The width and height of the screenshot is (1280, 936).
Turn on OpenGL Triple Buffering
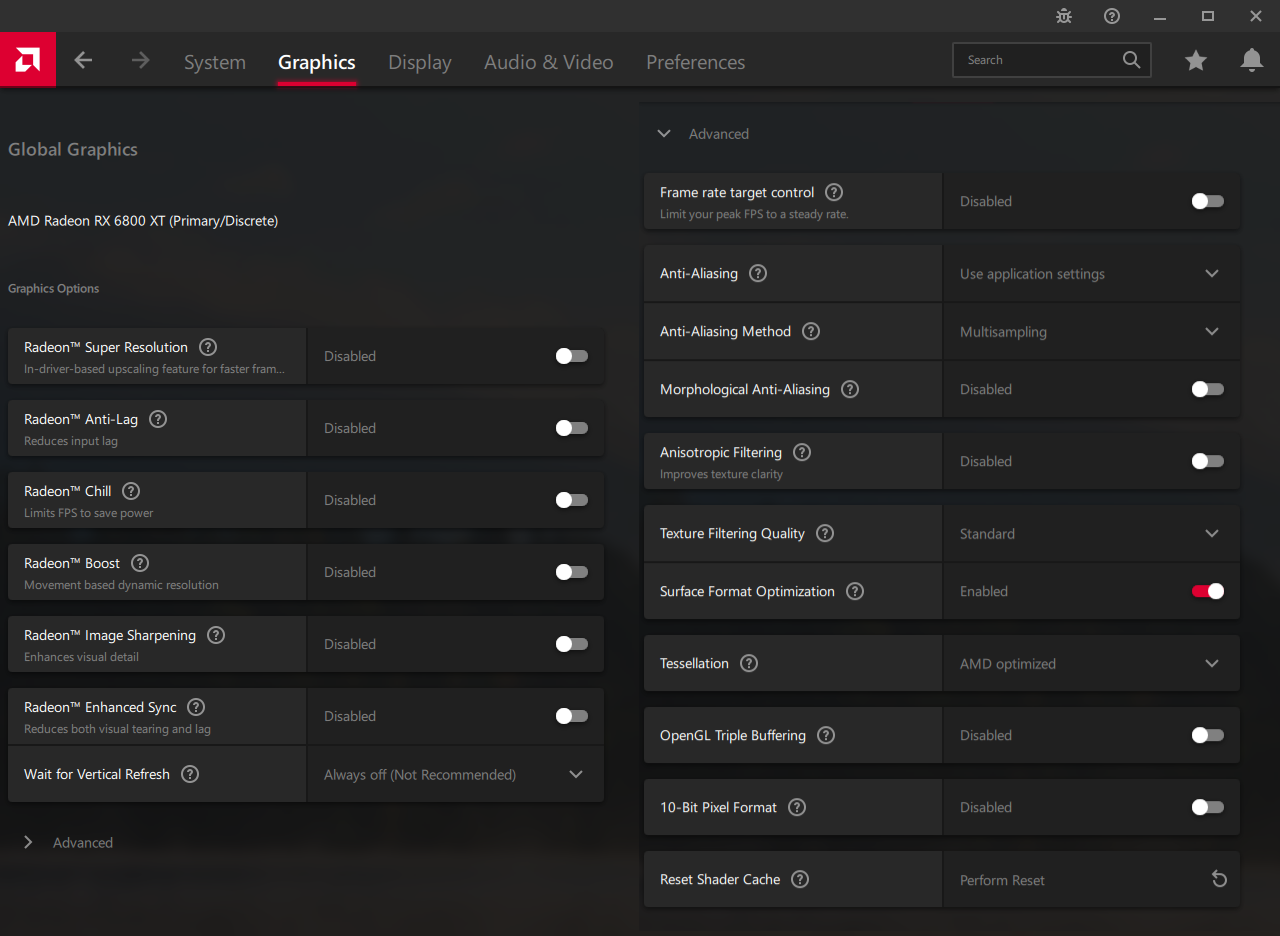tap(1208, 735)
